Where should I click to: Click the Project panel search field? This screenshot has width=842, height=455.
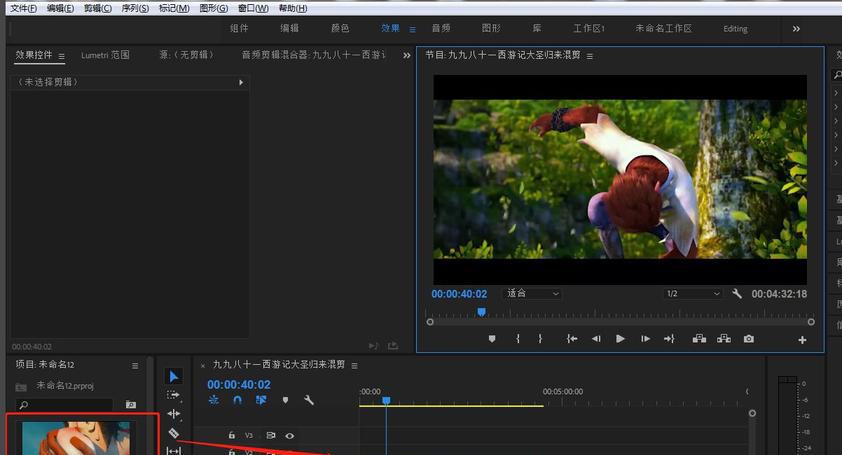click(x=64, y=405)
